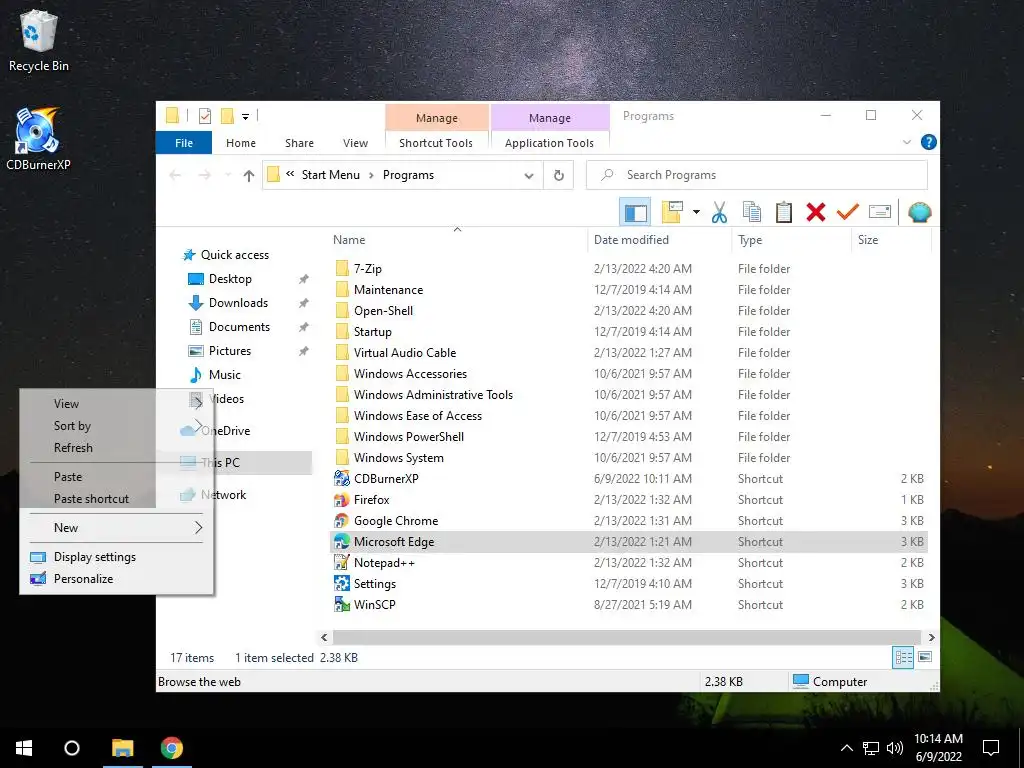Select the Google Chrome shortcut icon in the list

(342, 521)
